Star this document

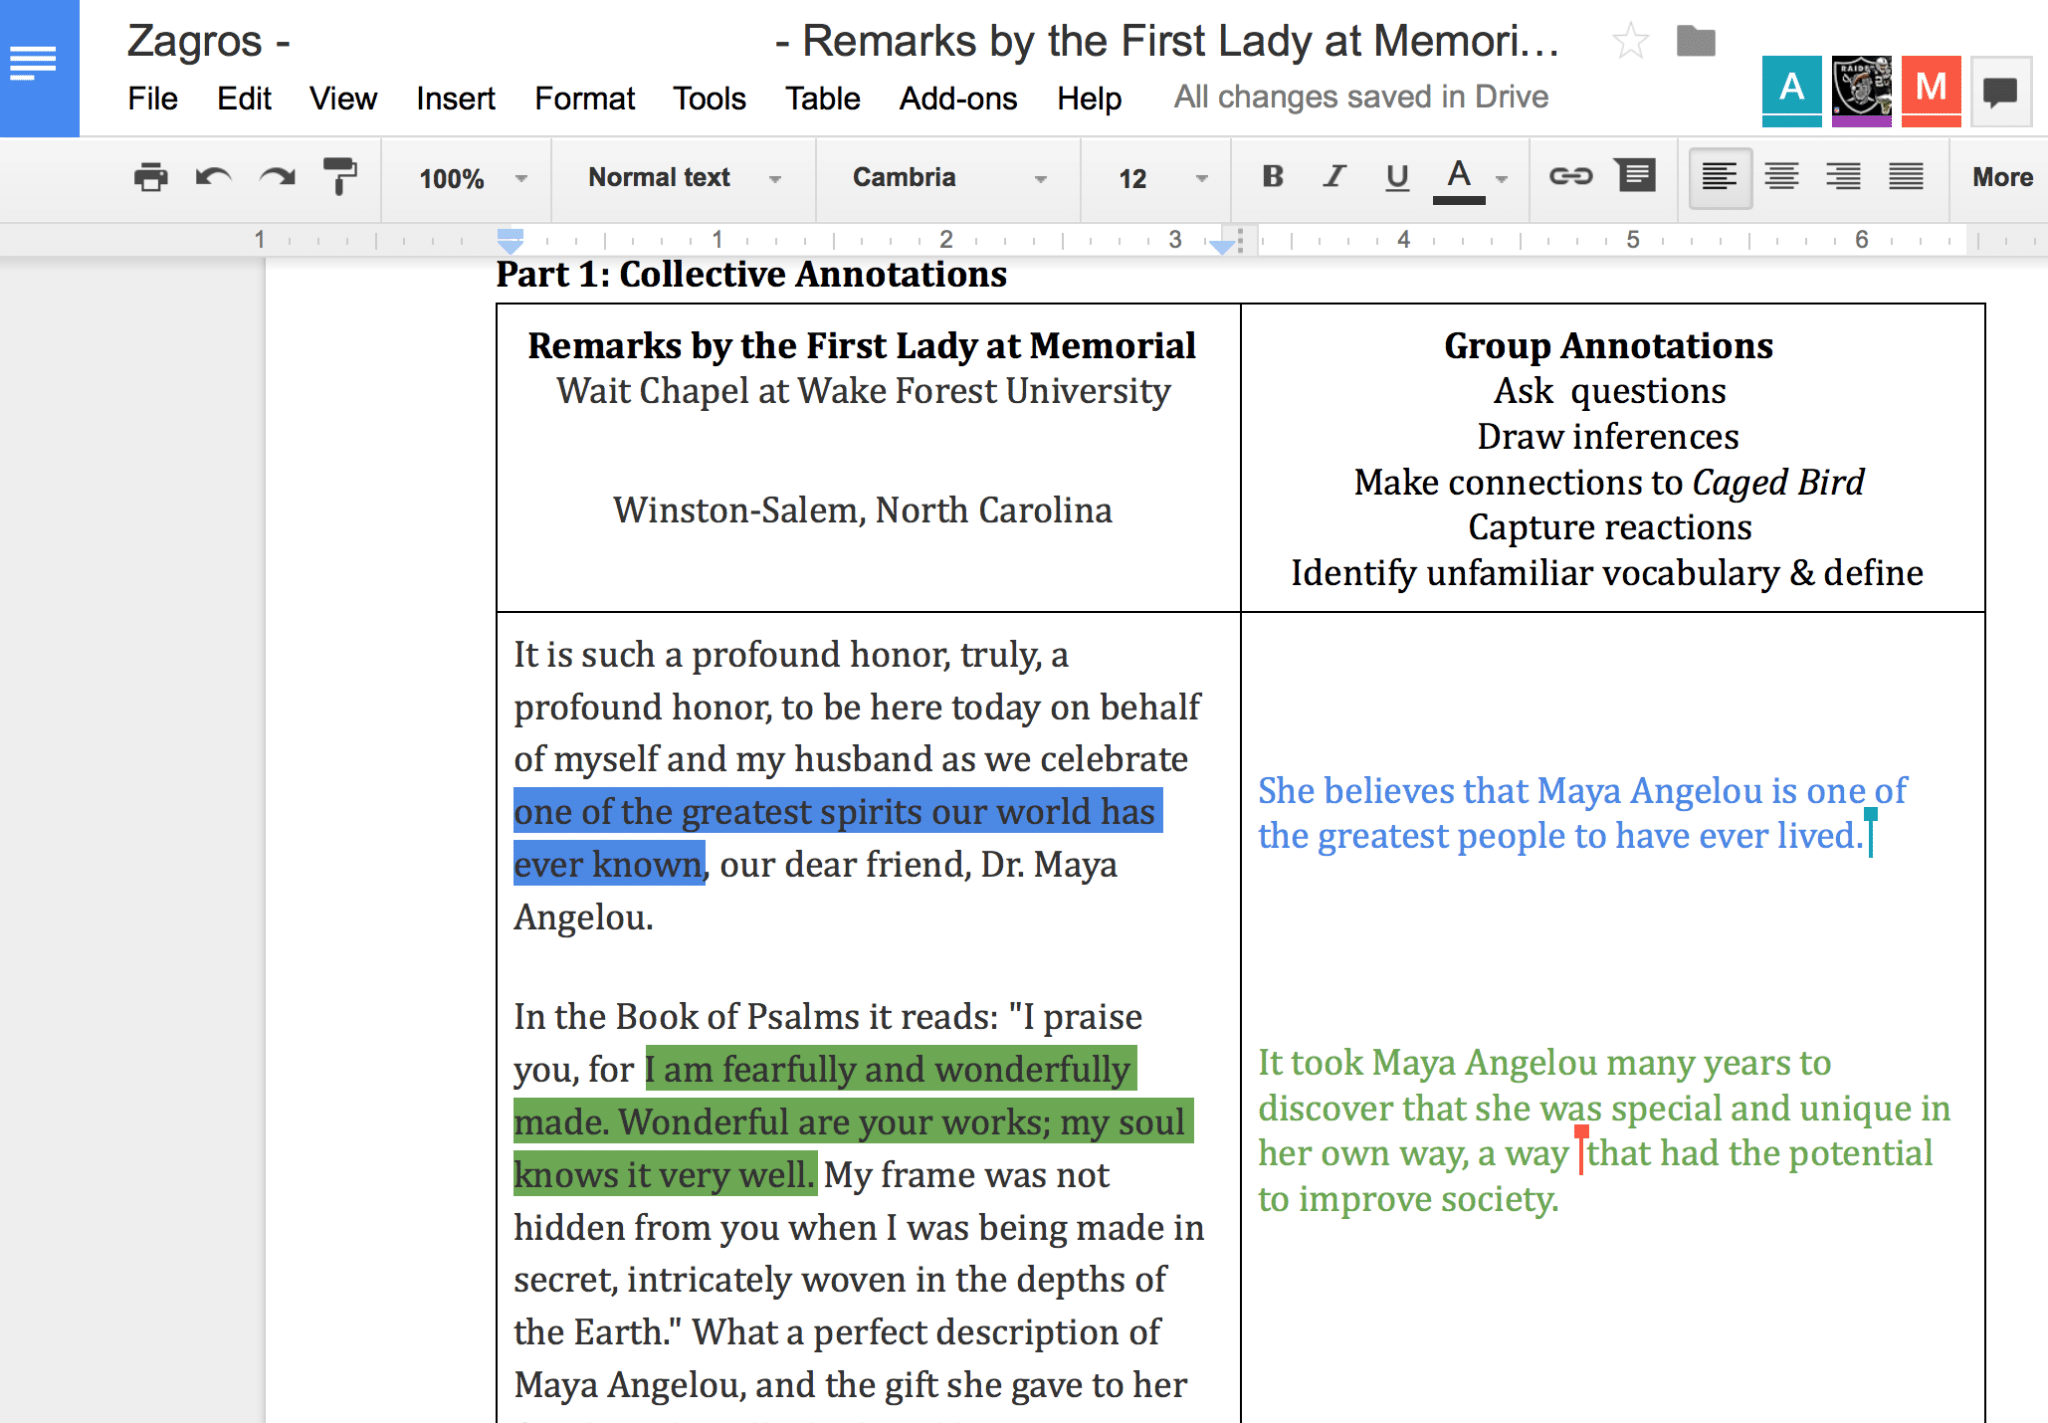(1630, 41)
